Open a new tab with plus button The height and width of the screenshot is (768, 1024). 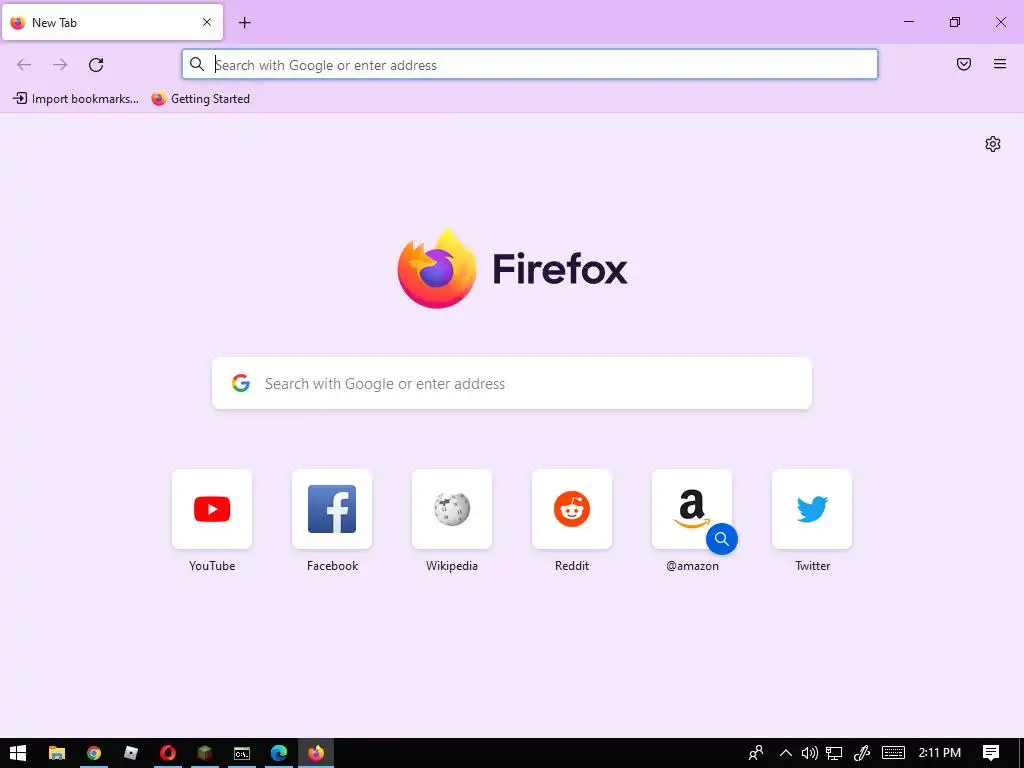(244, 23)
